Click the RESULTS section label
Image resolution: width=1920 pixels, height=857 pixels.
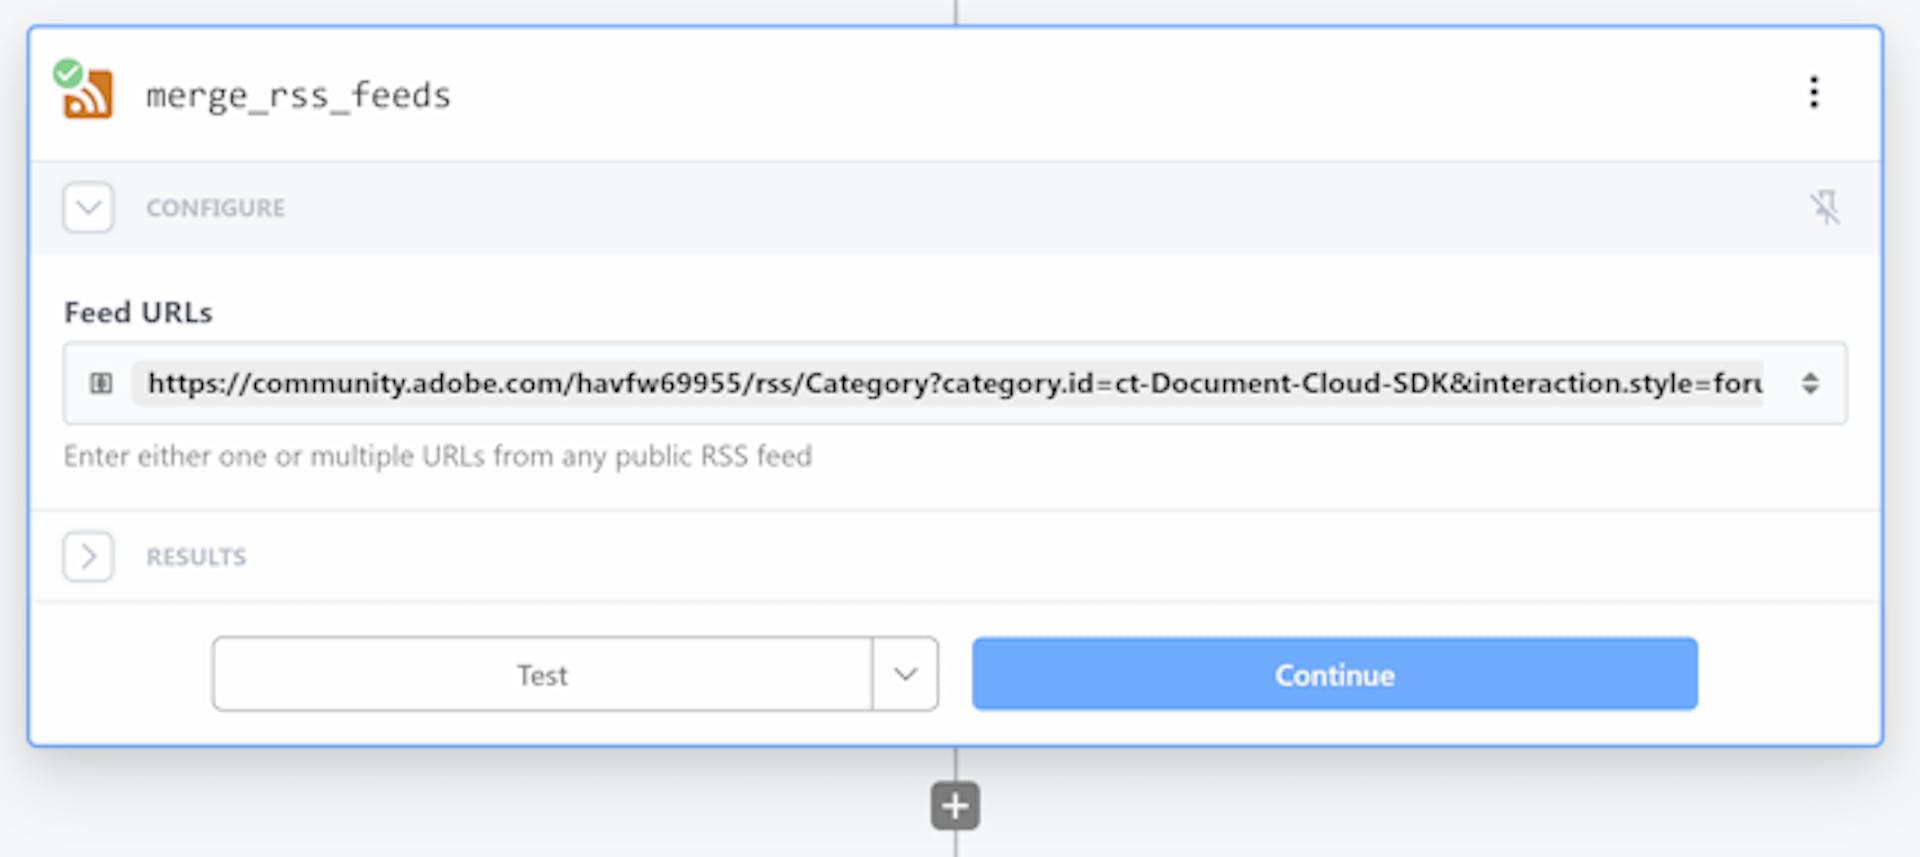click(196, 556)
